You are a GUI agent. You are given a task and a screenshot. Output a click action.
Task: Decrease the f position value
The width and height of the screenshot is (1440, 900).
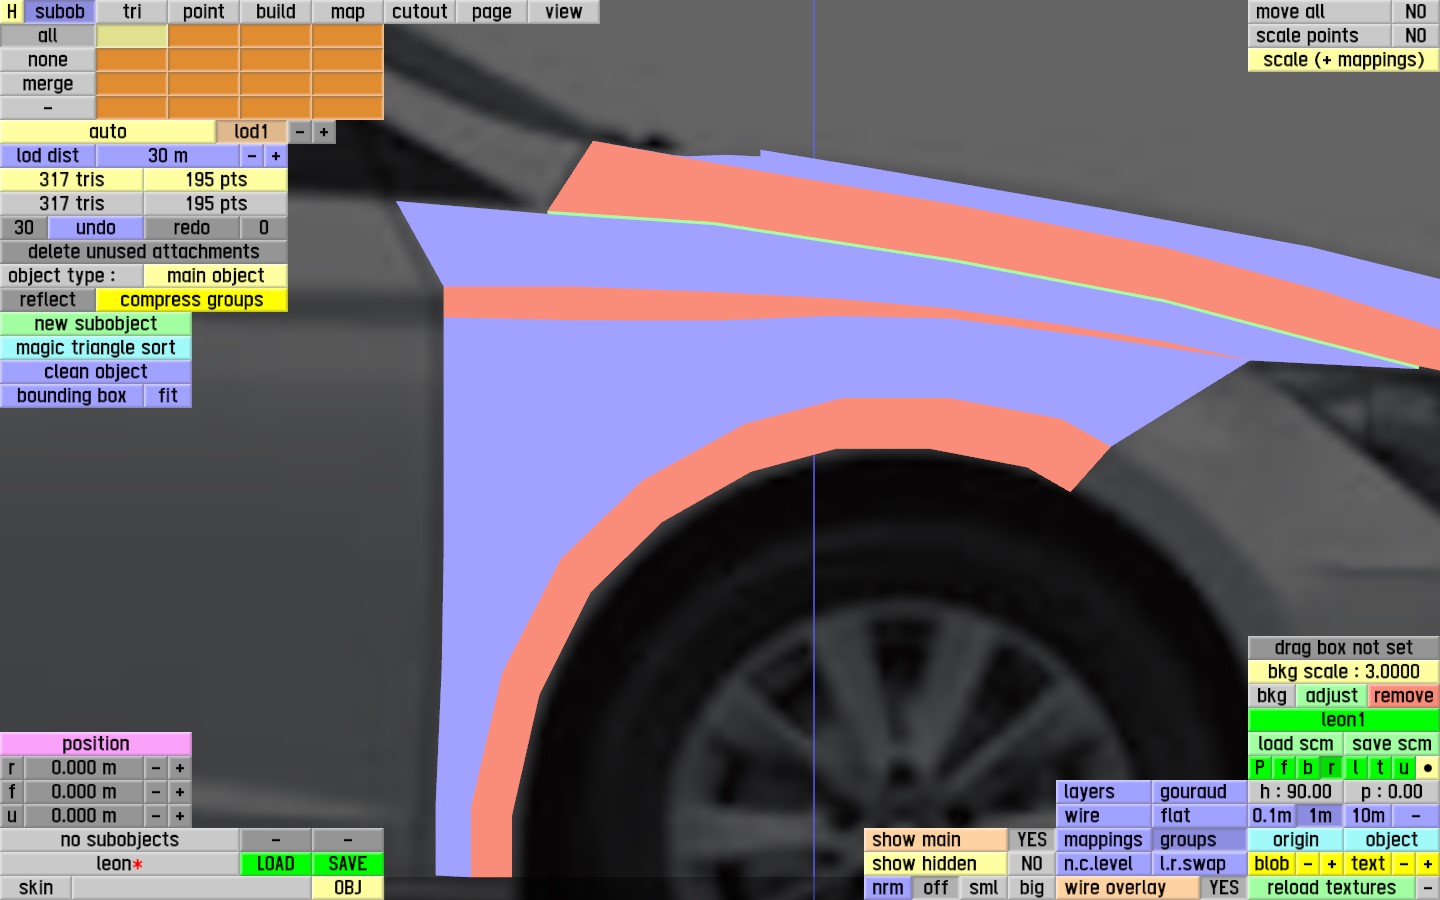pos(156,792)
